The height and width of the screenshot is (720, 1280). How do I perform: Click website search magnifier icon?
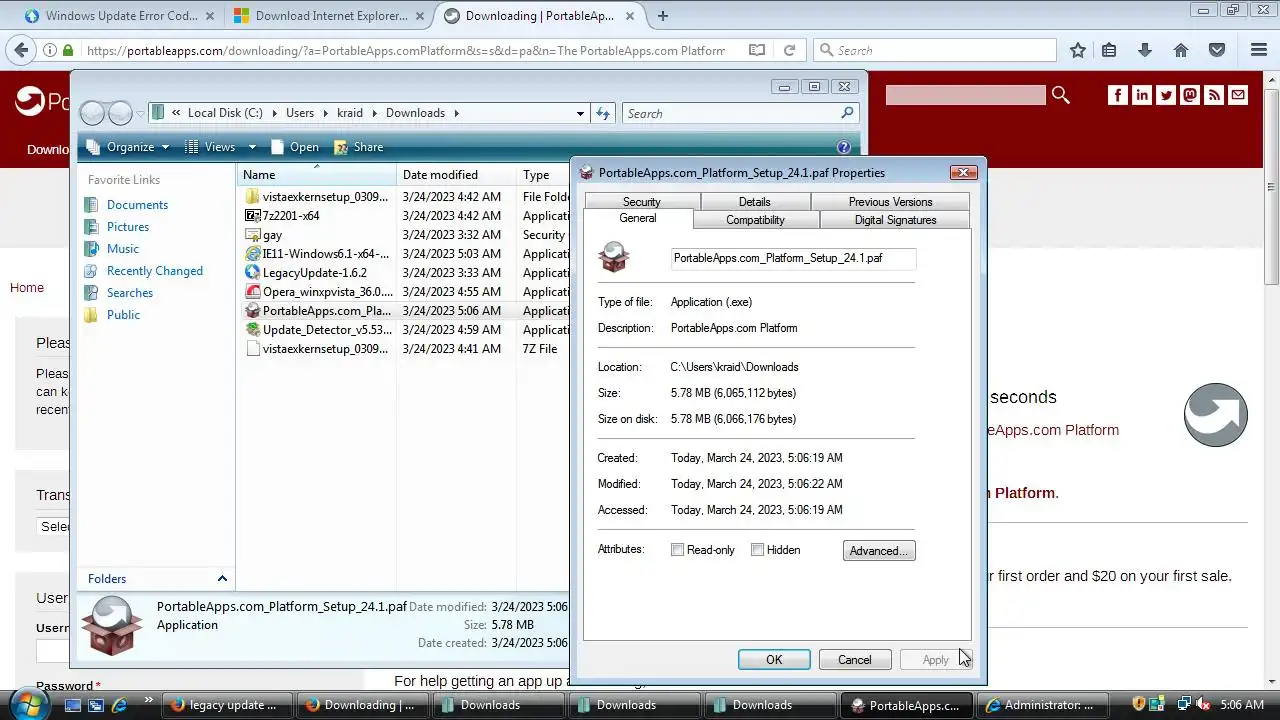(1061, 95)
